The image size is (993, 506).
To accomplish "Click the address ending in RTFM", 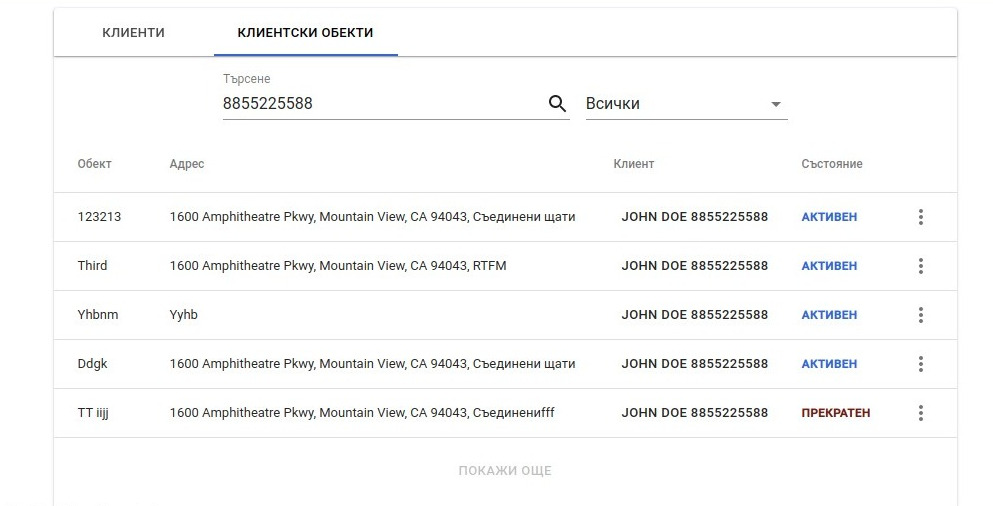I will click(x=338, y=266).
